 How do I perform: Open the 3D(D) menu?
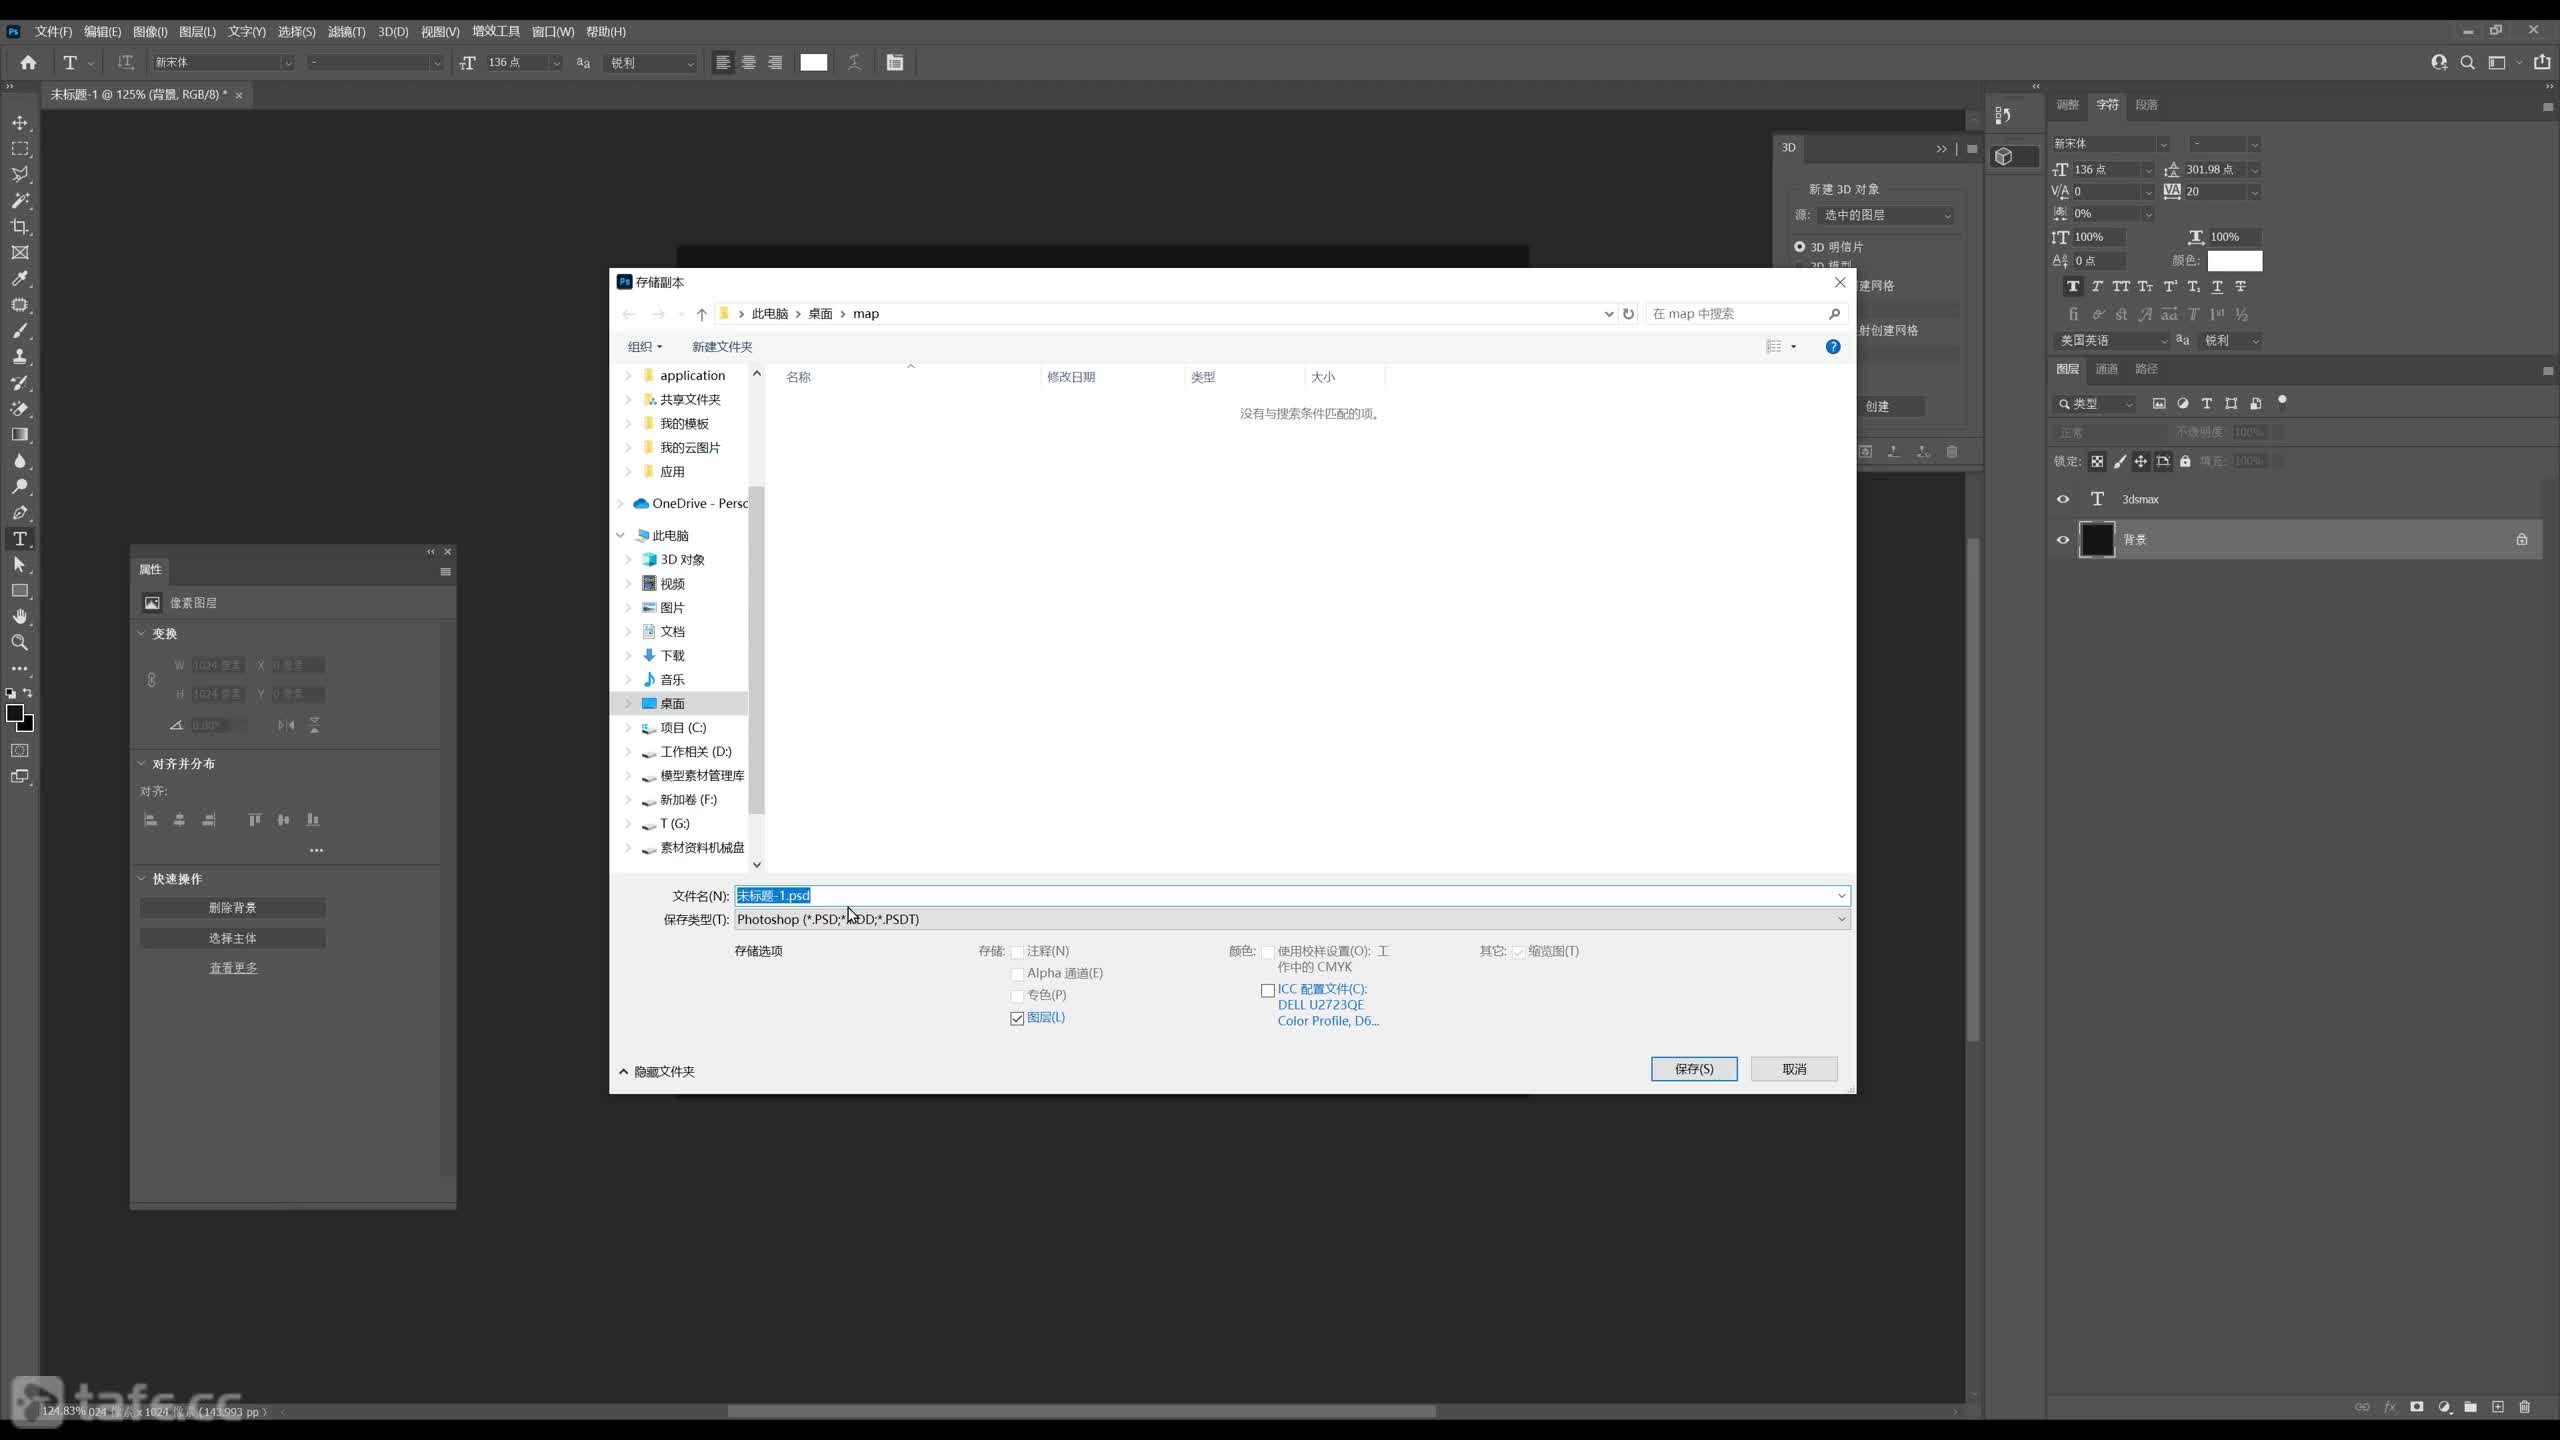coord(393,32)
